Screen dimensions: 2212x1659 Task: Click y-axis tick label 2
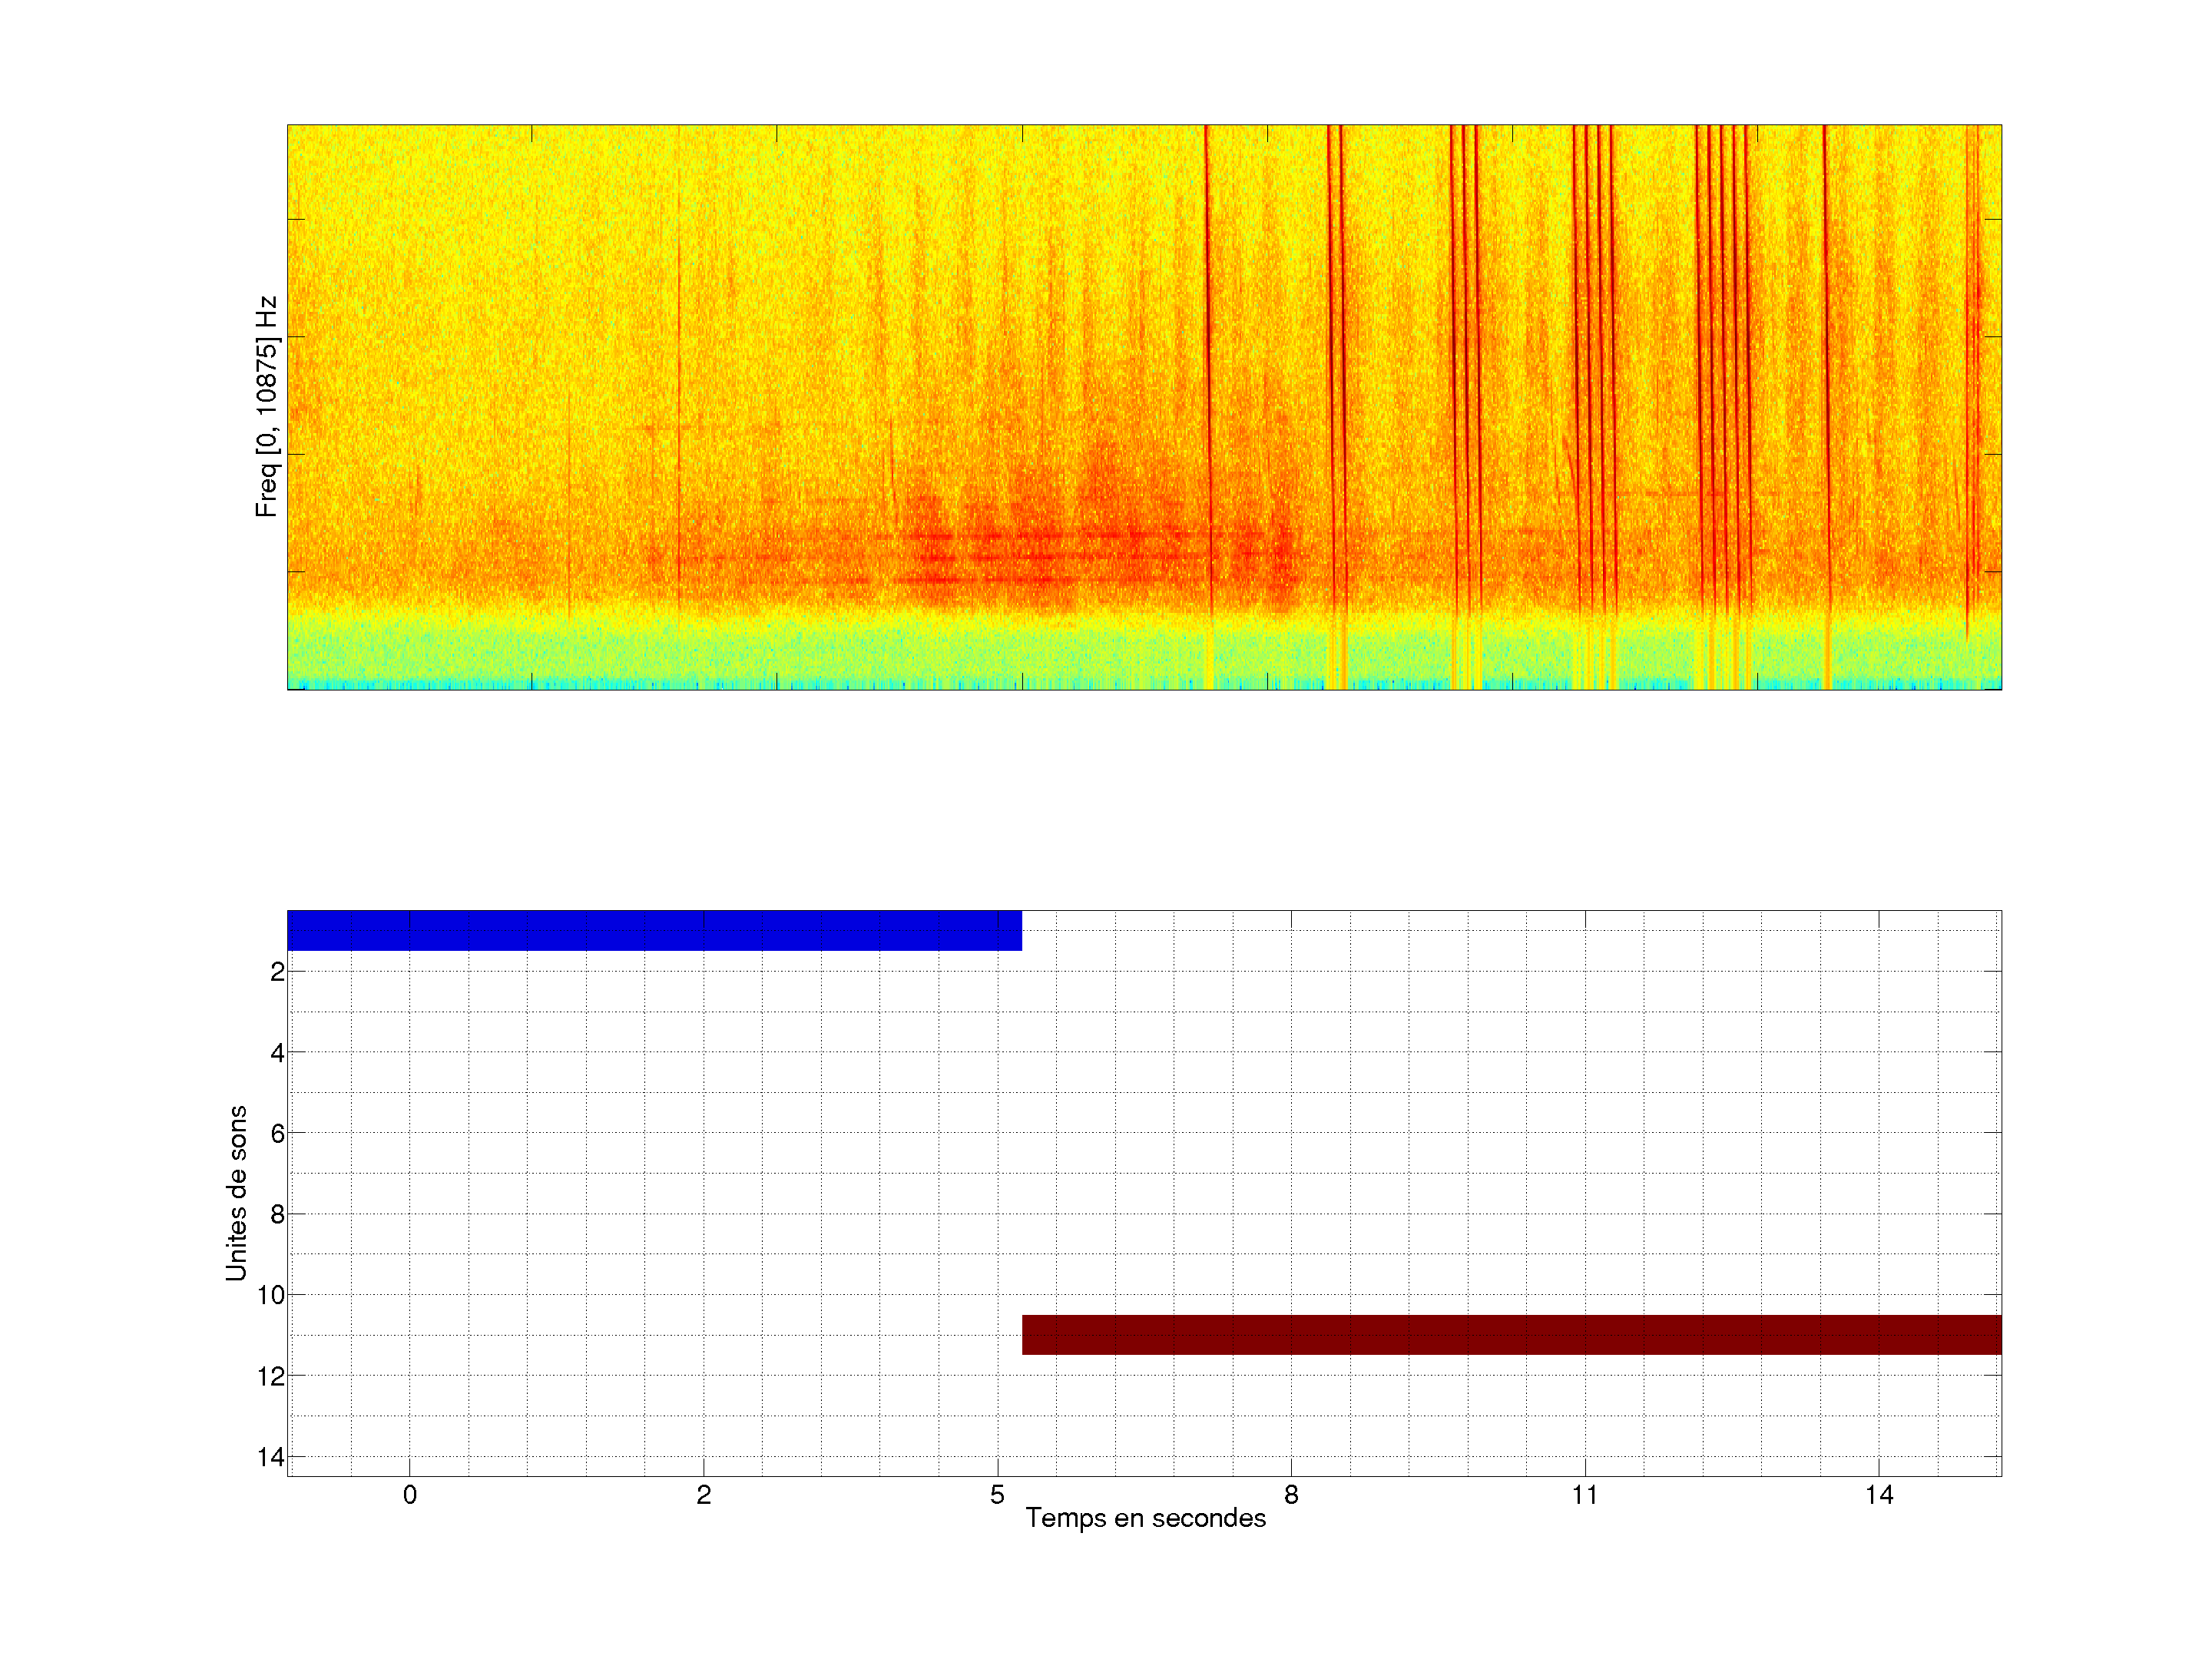tap(277, 972)
